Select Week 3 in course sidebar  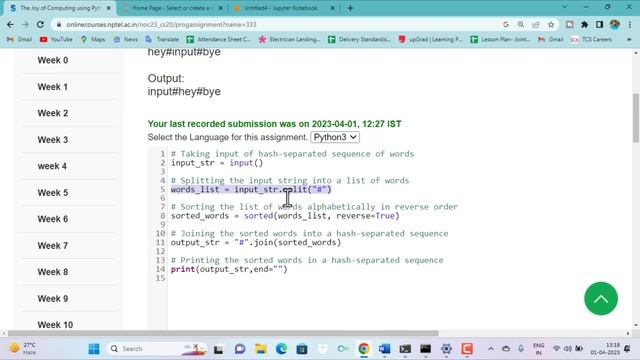53,140
